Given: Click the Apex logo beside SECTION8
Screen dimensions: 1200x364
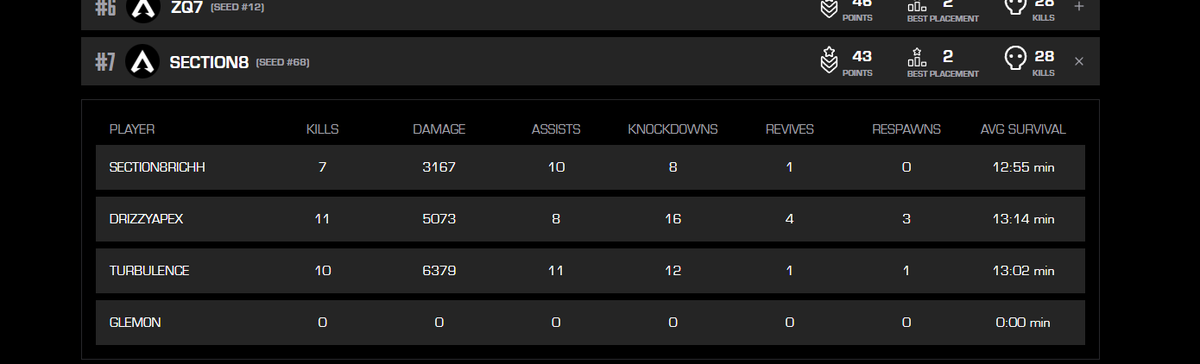Looking at the screenshot, I should [x=143, y=62].
